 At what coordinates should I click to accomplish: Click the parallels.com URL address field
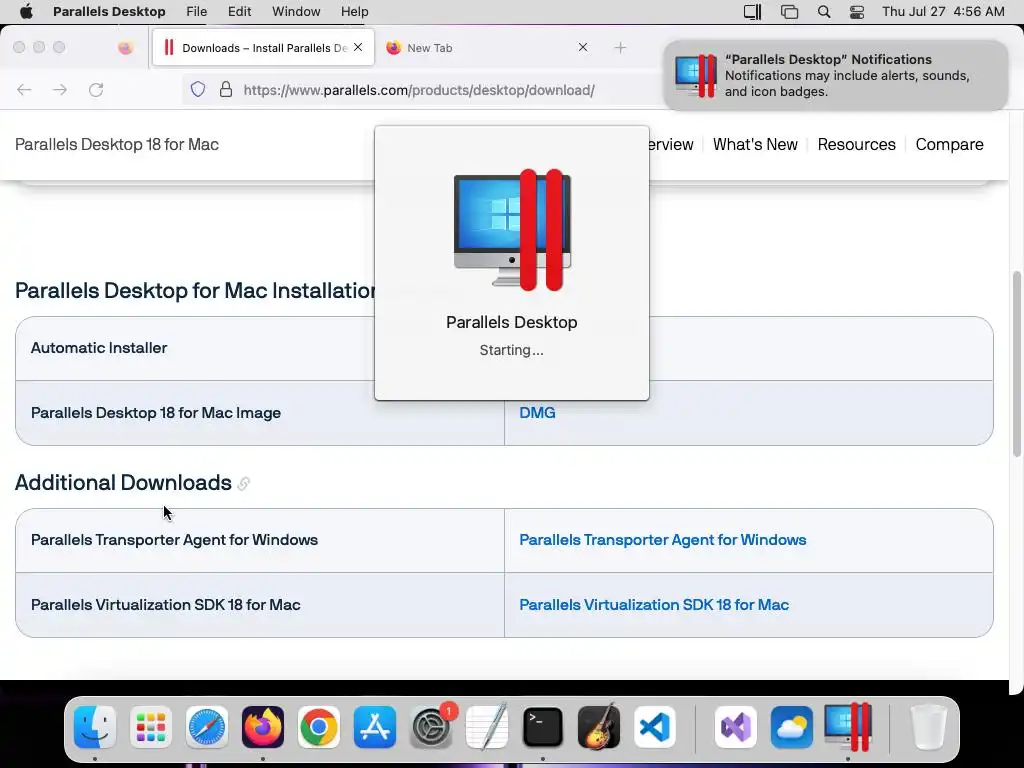click(419, 90)
